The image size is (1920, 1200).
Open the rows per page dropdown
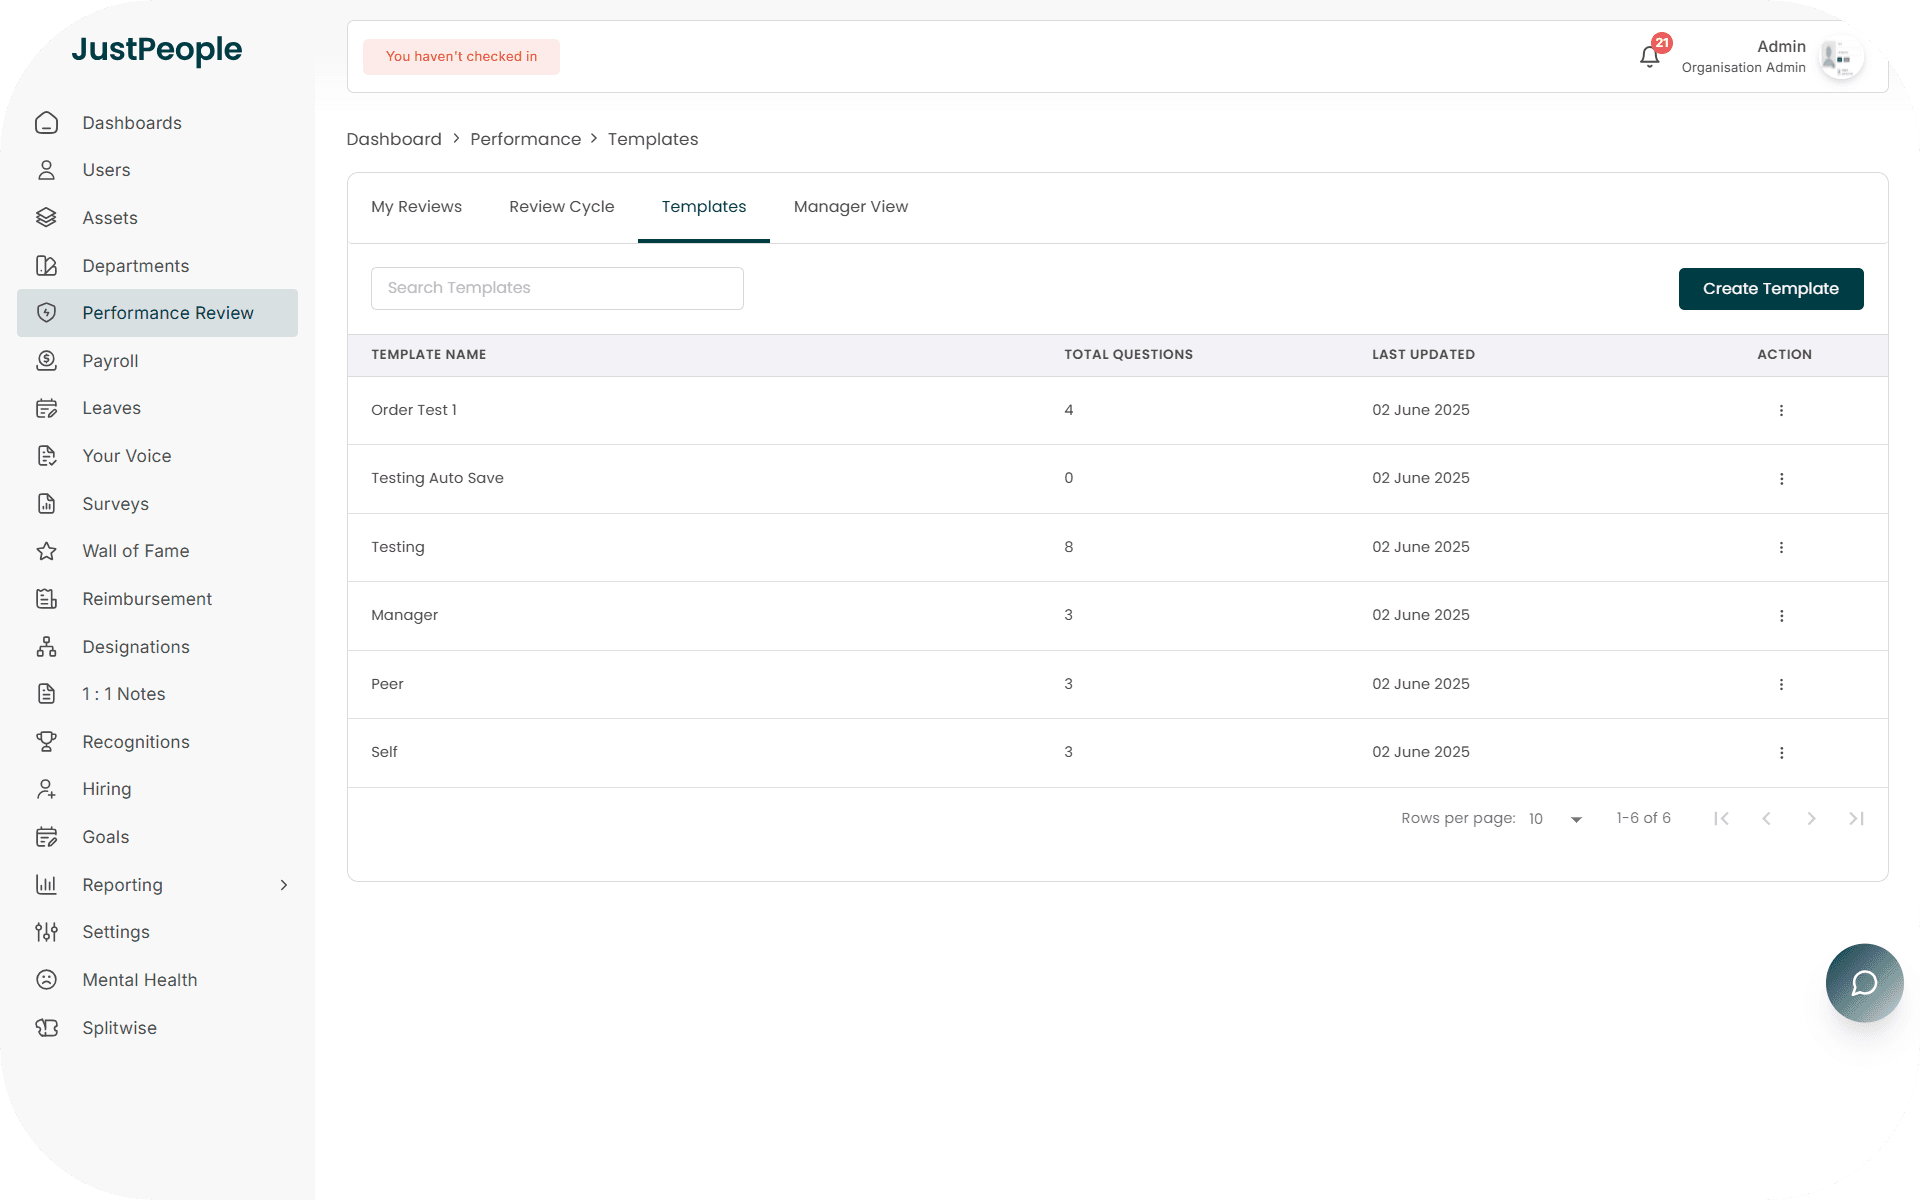pyautogui.click(x=1556, y=819)
